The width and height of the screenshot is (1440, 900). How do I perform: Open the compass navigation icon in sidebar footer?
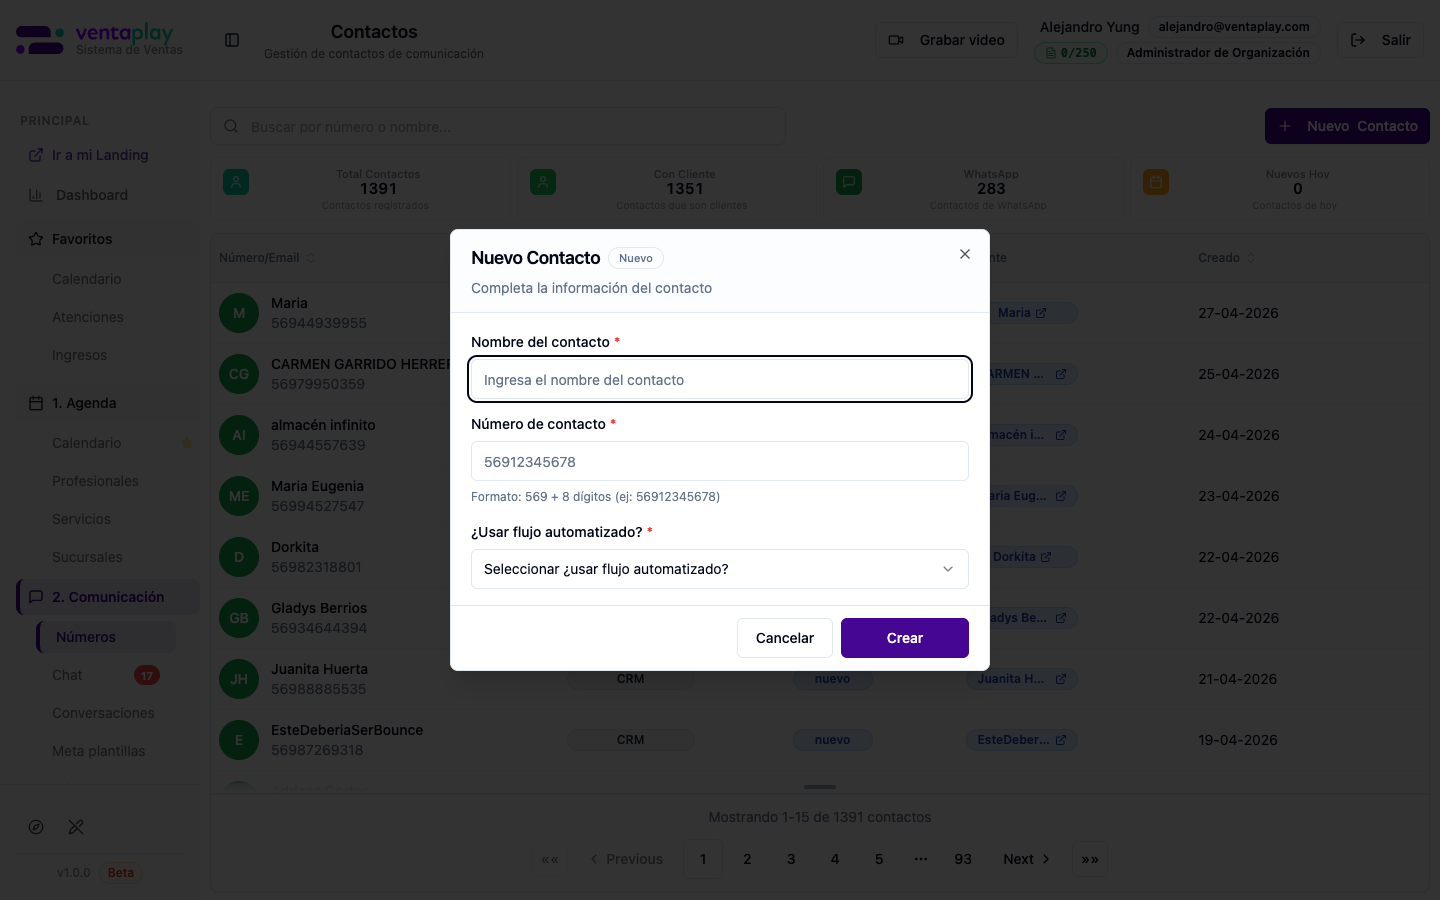tap(36, 827)
